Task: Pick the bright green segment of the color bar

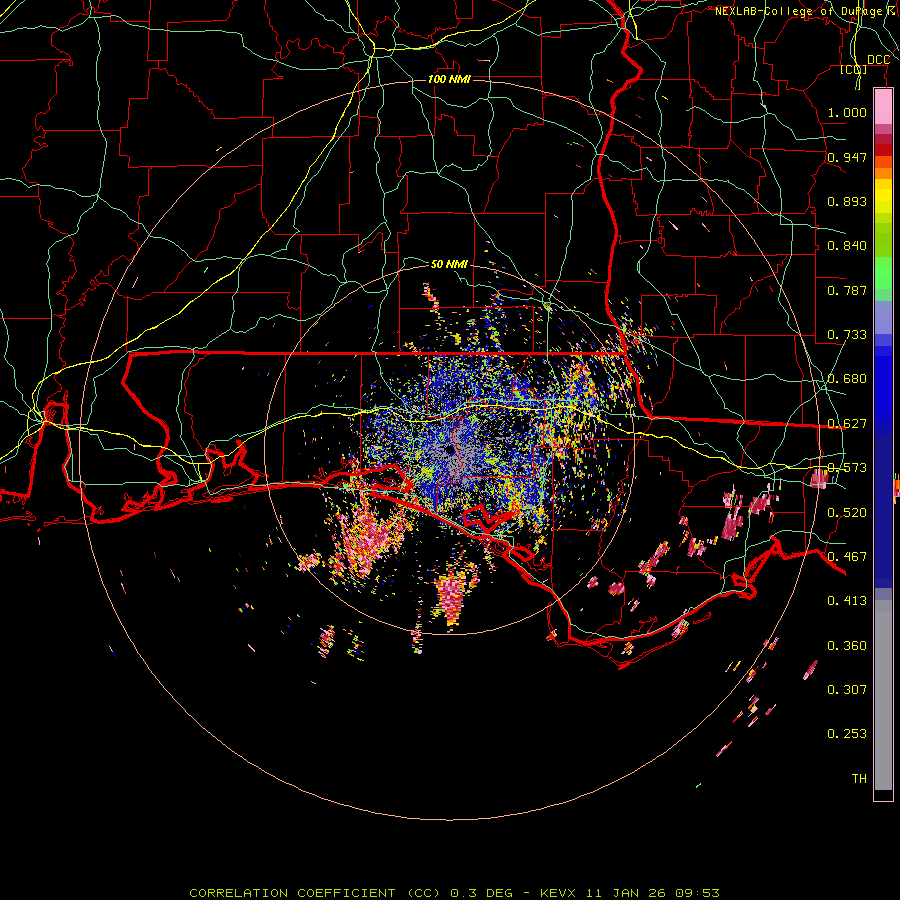Action: point(883,273)
